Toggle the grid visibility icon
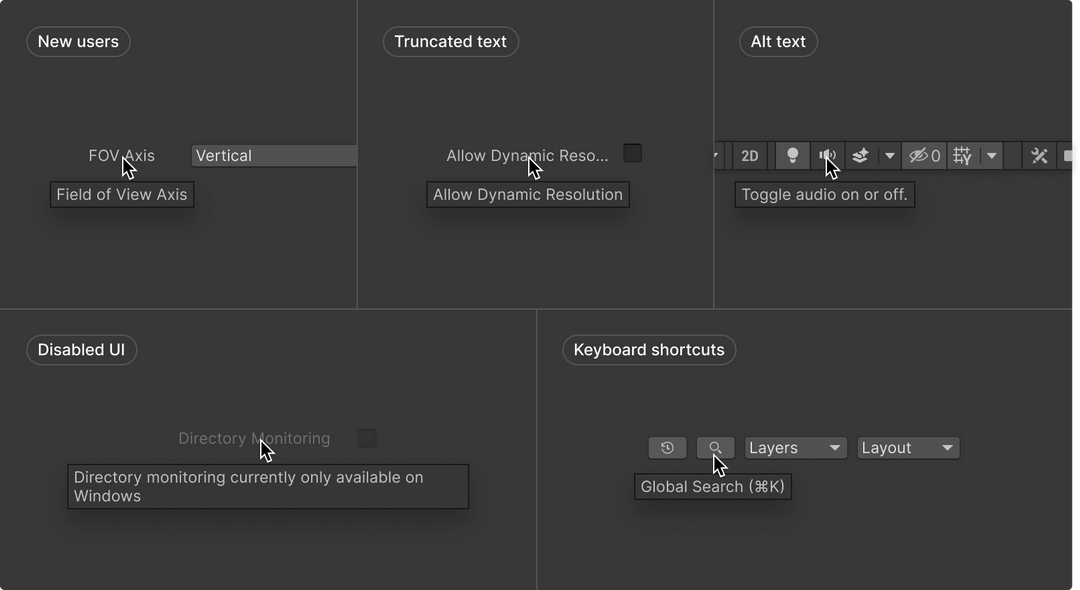 click(x=961, y=156)
